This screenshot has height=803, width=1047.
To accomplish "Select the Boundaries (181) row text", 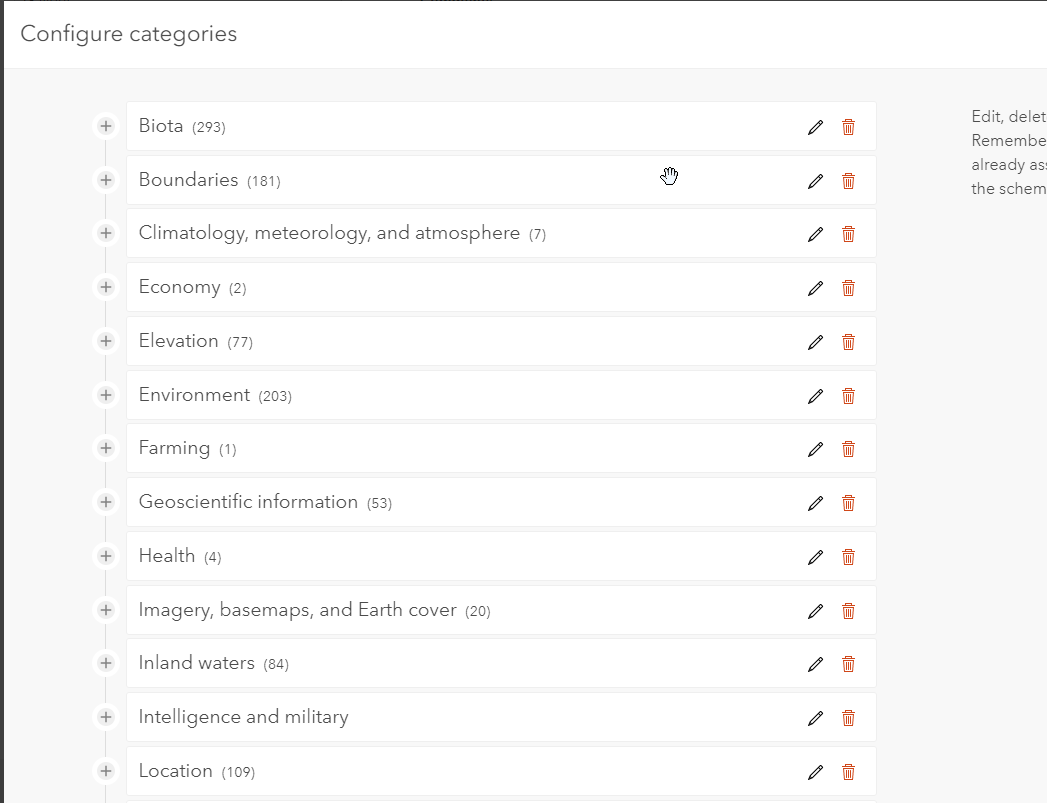I will click(210, 180).
